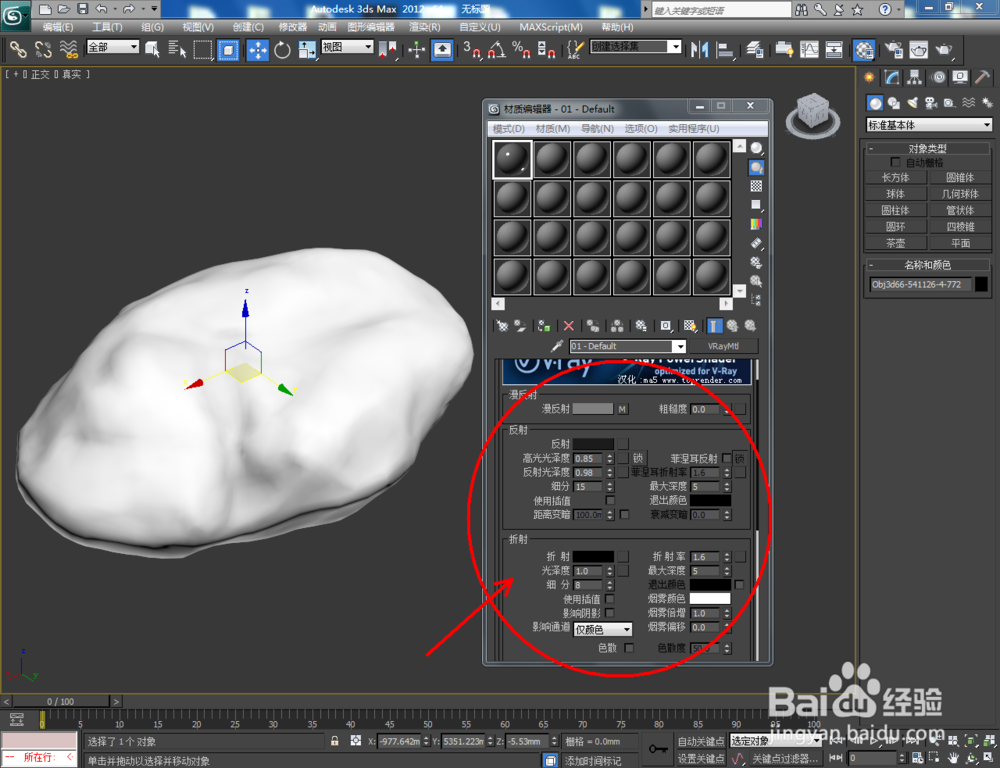This screenshot has width=1000, height=768.
Task: Collapse the 对象类型 rollout
Action: [928, 148]
